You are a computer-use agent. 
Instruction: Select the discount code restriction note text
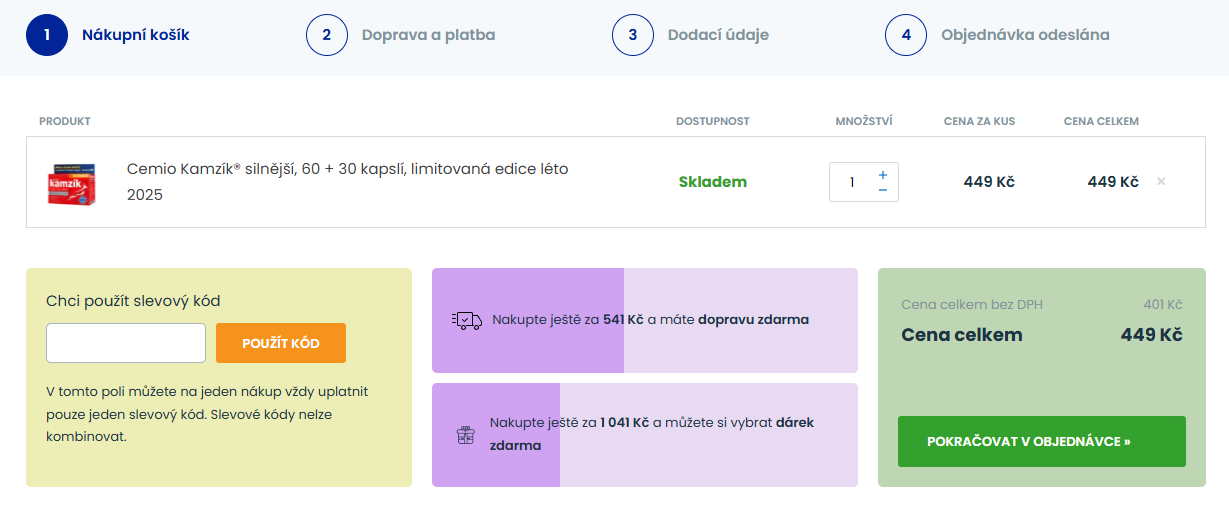[207, 414]
